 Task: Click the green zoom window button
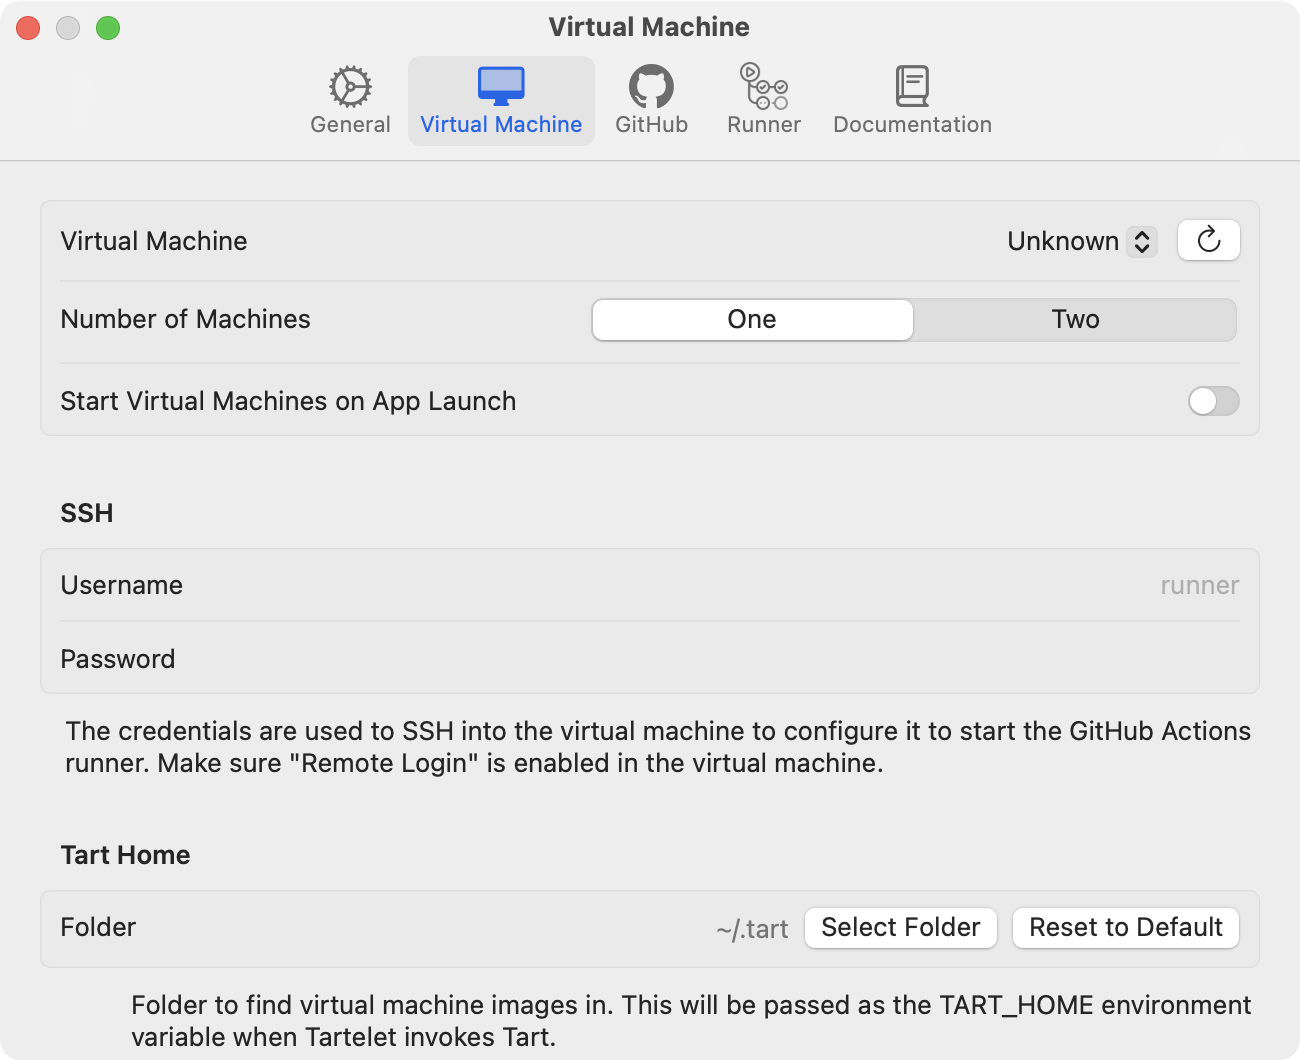click(x=108, y=28)
